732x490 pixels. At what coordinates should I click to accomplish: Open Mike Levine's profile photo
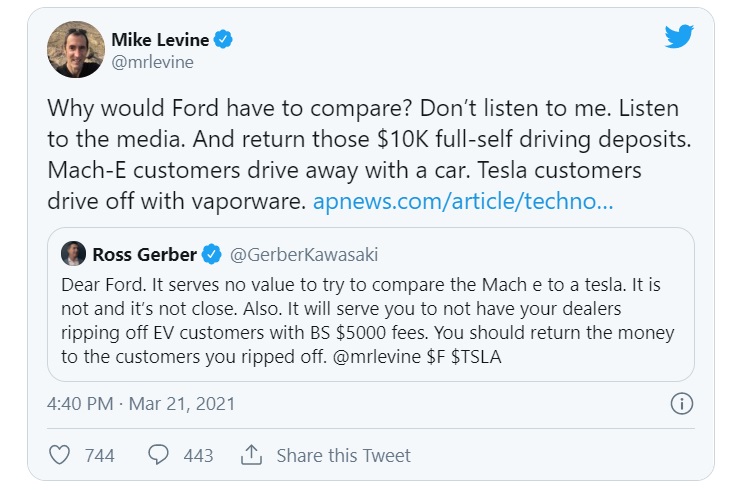(x=75, y=50)
